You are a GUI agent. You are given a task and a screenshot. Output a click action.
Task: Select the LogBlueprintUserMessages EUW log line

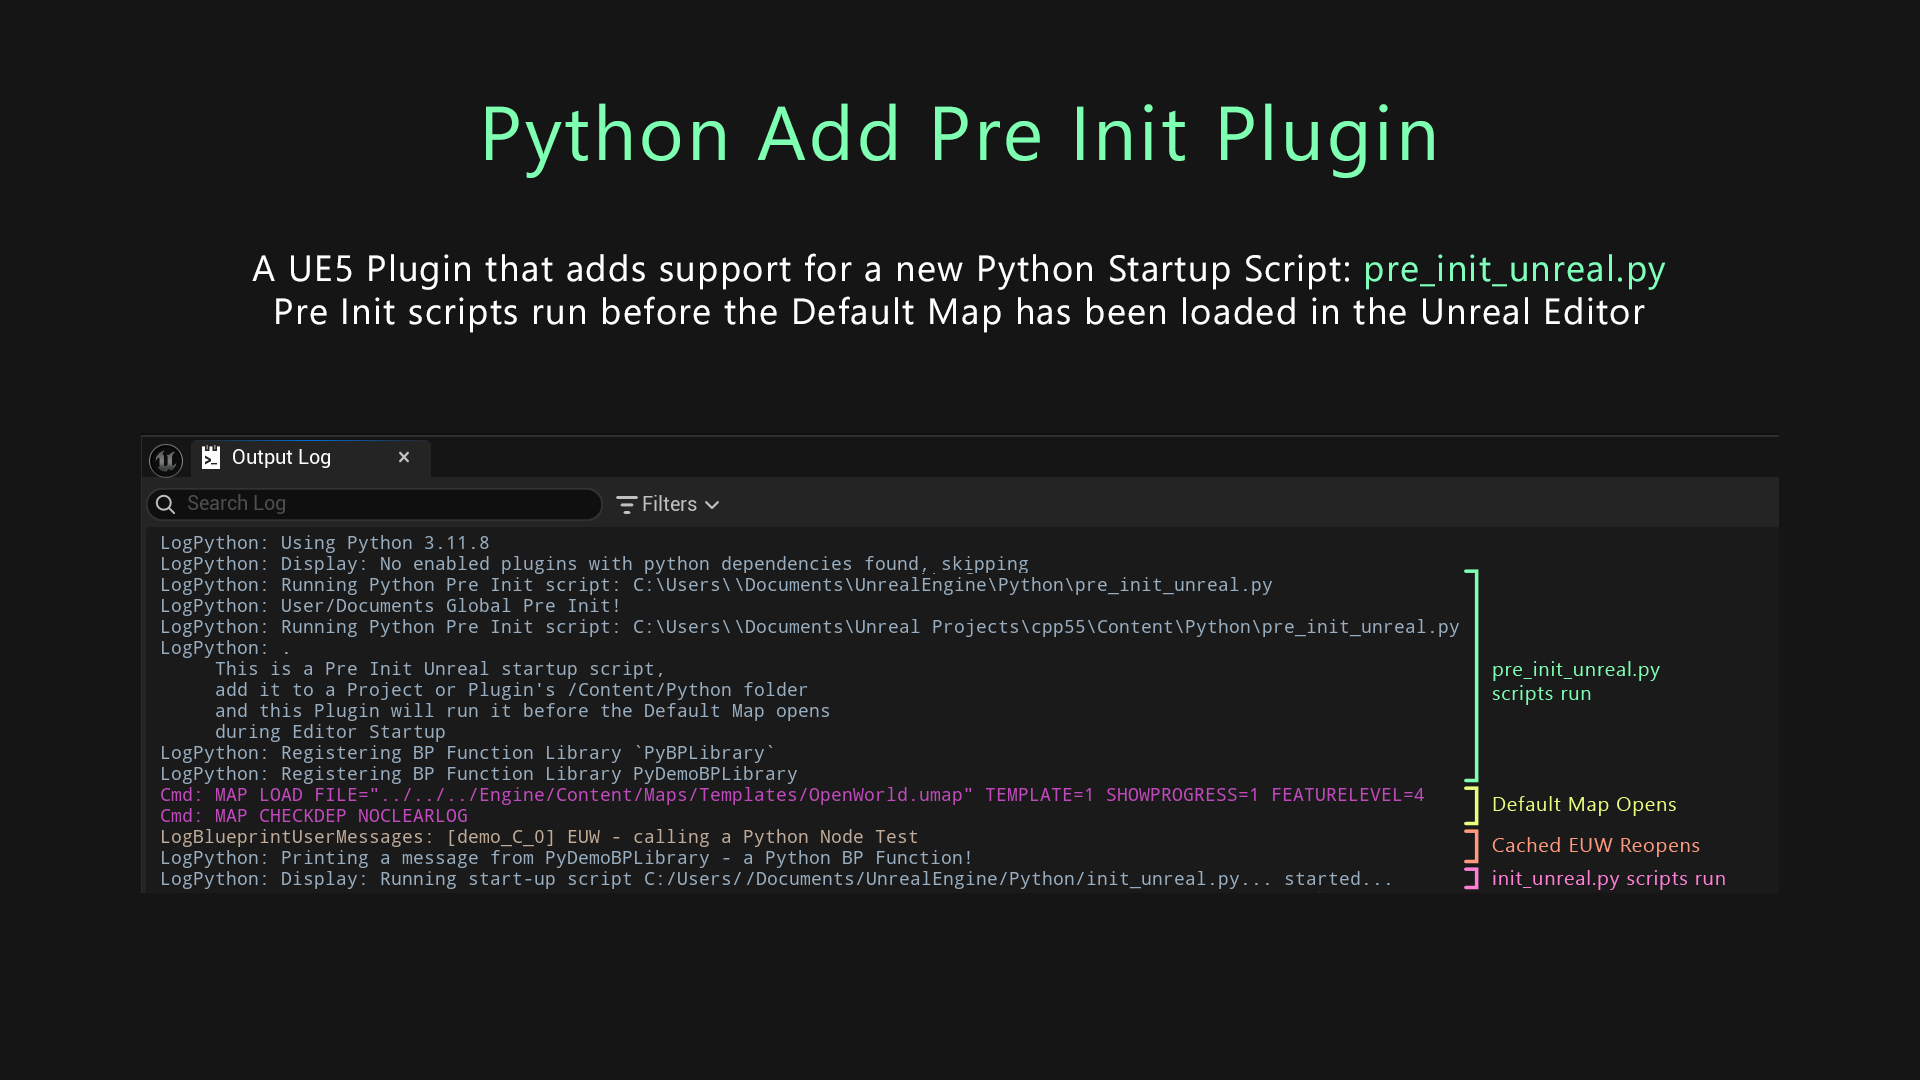(539, 836)
